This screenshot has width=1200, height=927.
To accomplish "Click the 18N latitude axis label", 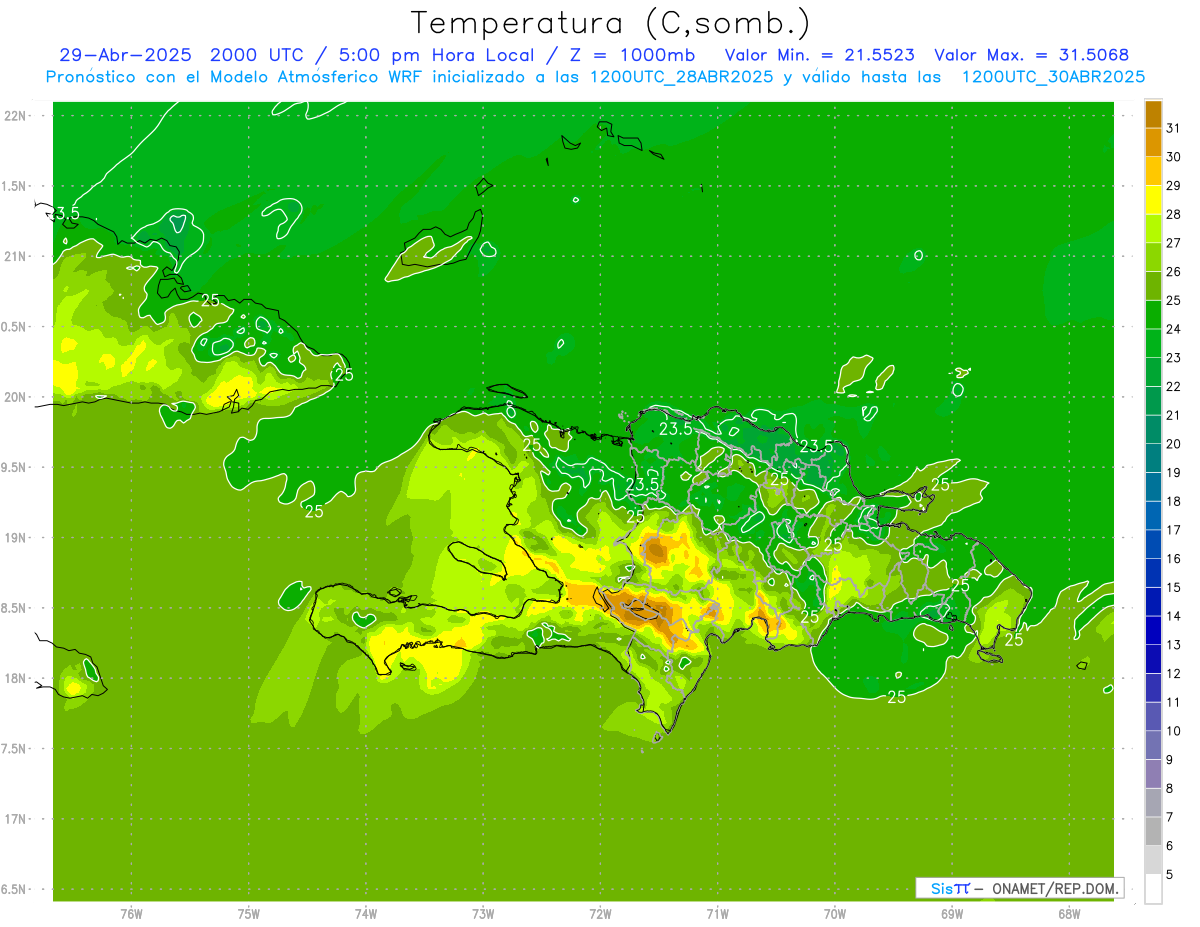I will [x=16, y=678].
